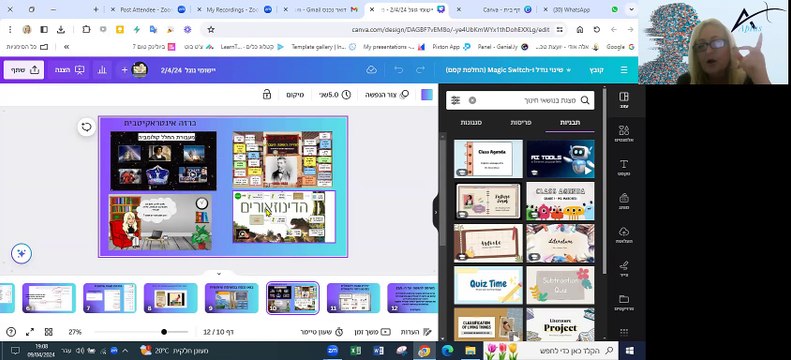Viewport: 791px width, 360px height.
Task: Open the Resize and Magic Switch dropdown
Action: point(508,70)
